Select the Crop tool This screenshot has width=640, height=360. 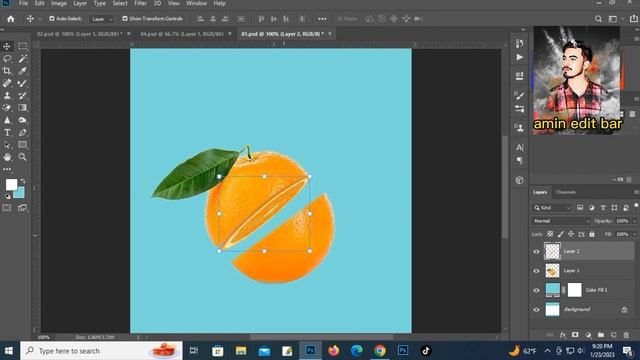[7, 71]
